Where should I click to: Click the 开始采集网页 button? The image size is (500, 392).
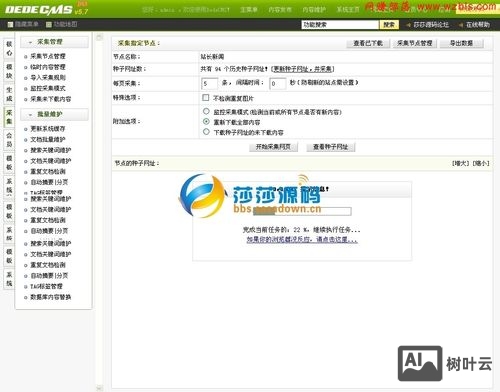(273, 147)
